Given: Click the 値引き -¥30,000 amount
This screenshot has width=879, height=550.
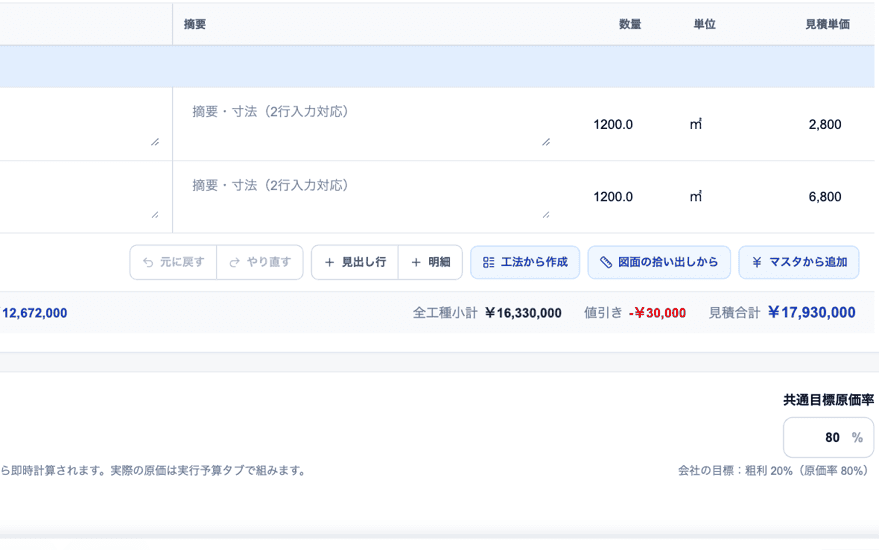Looking at the screenshot, I should click(658, 313).
